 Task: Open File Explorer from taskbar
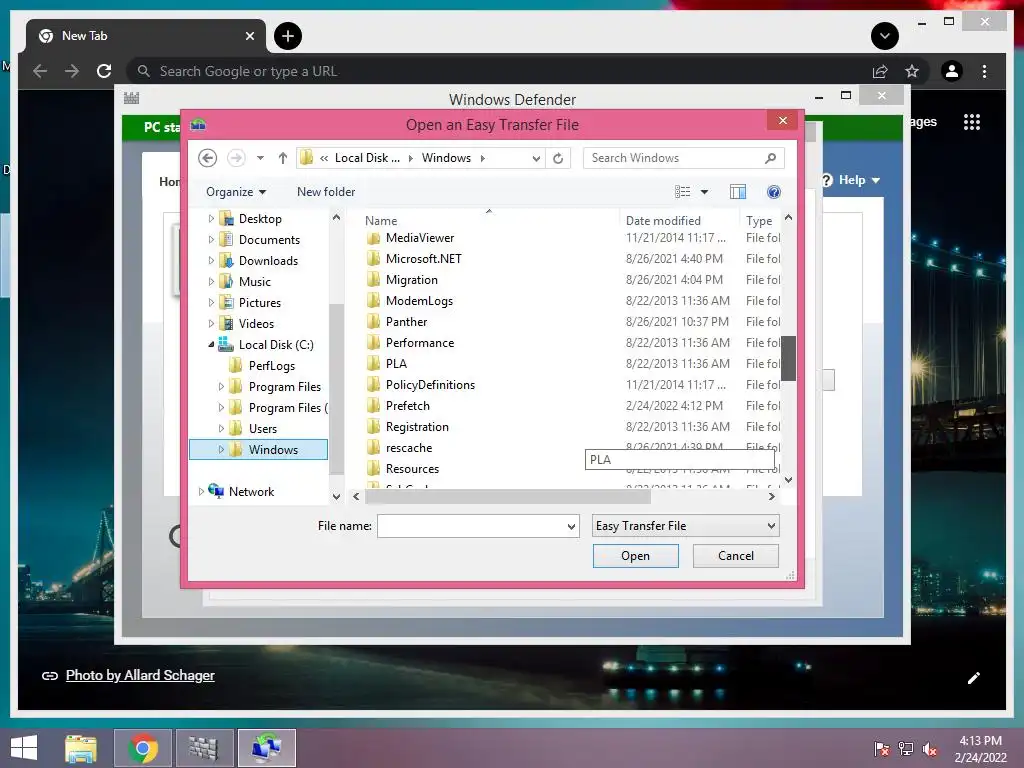click(81, 748)
